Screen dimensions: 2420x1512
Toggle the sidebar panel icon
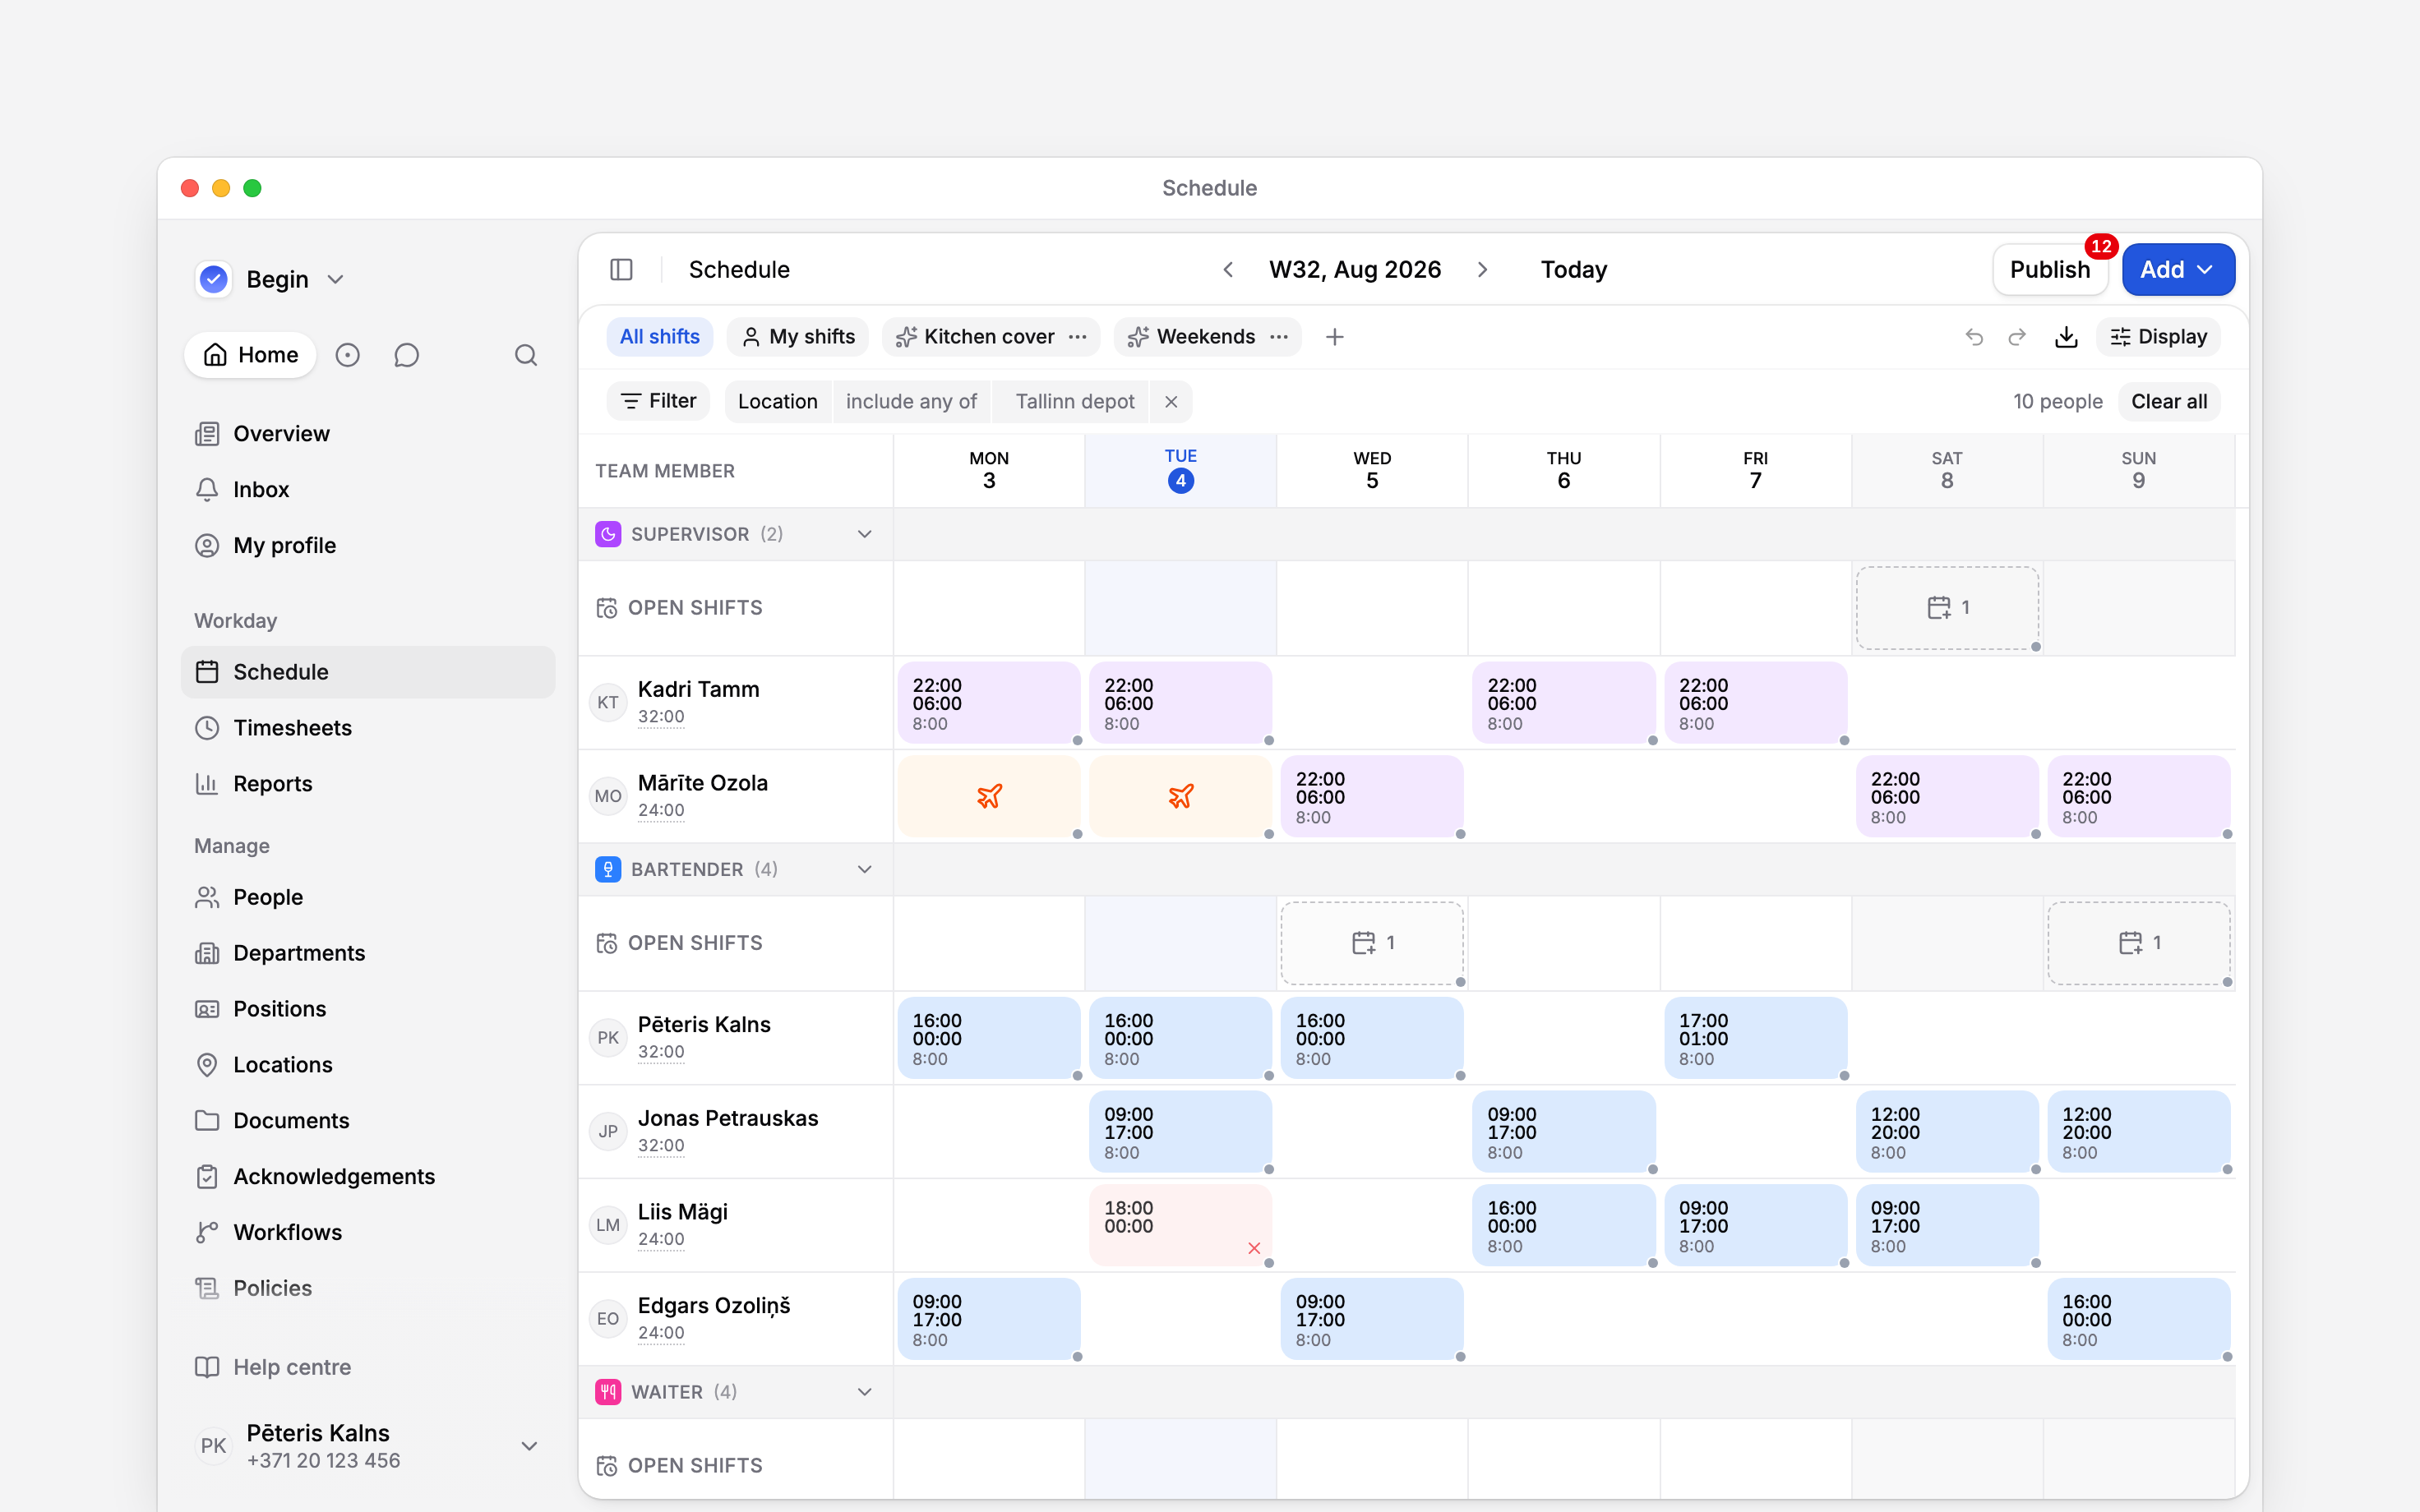(x=621, y=270)
